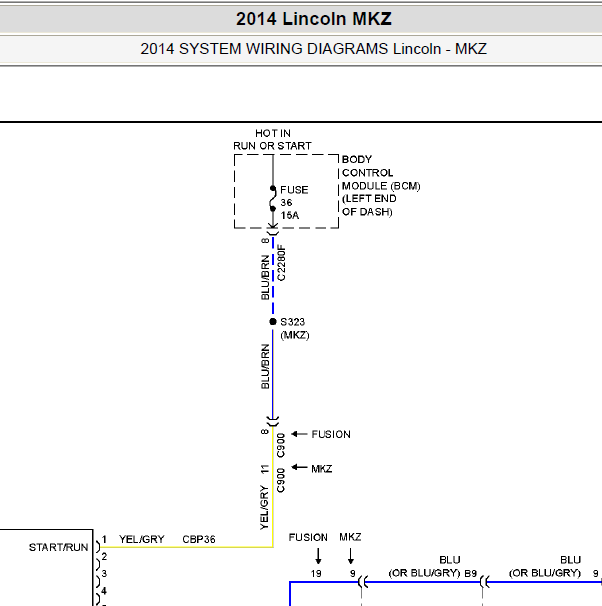The image size is (602, 606).
Task: Click '(LEFT END' location text
Action: (369, 199)
